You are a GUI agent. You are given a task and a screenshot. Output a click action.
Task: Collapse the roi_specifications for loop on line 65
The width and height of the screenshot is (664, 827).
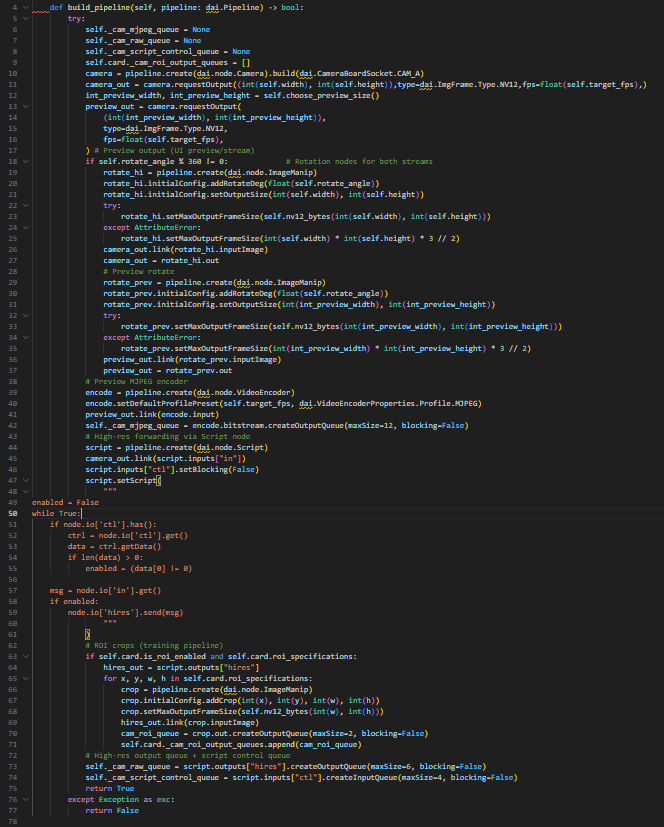pyautogui.click(x=25, y=678)
